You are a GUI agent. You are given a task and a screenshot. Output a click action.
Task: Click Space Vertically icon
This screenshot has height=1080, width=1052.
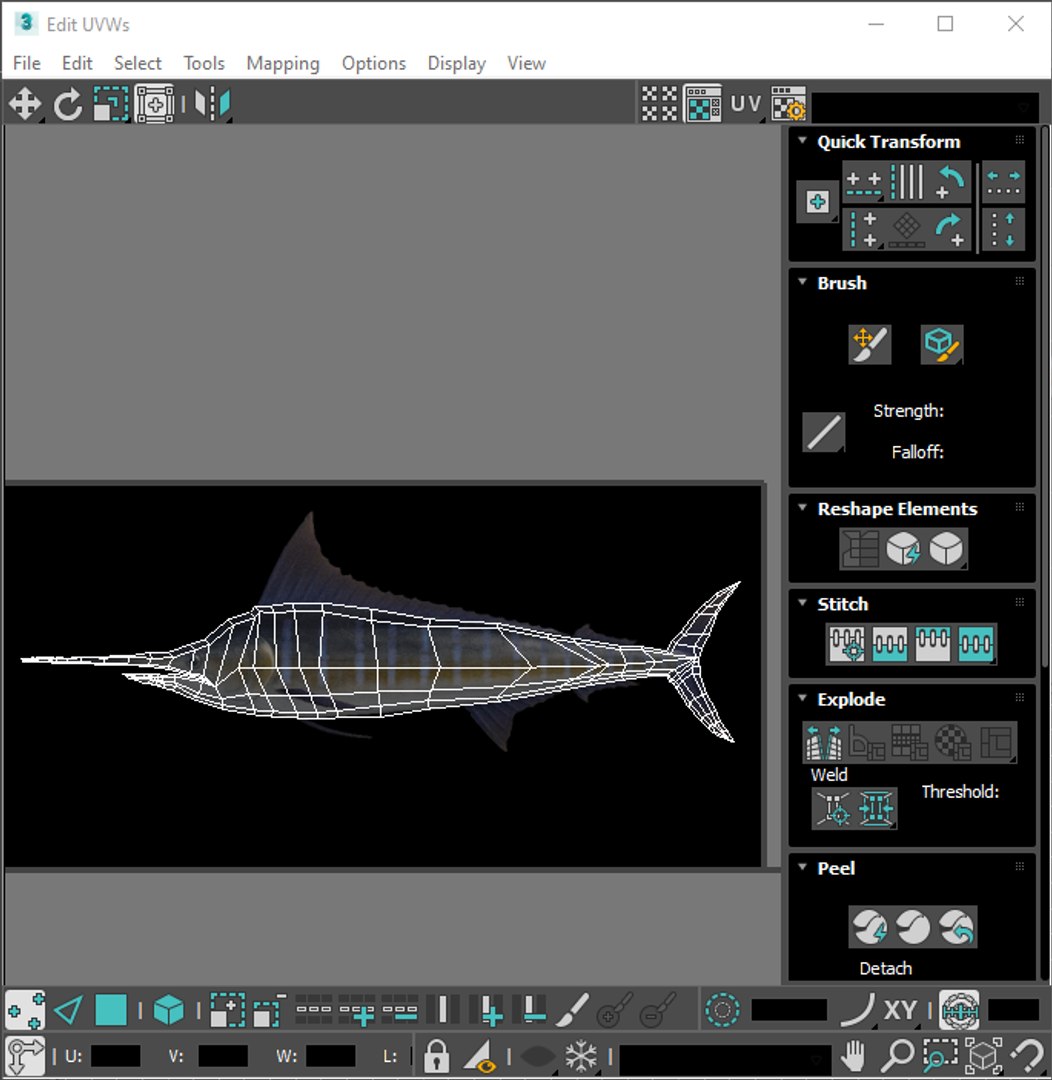click(1003, 229)
